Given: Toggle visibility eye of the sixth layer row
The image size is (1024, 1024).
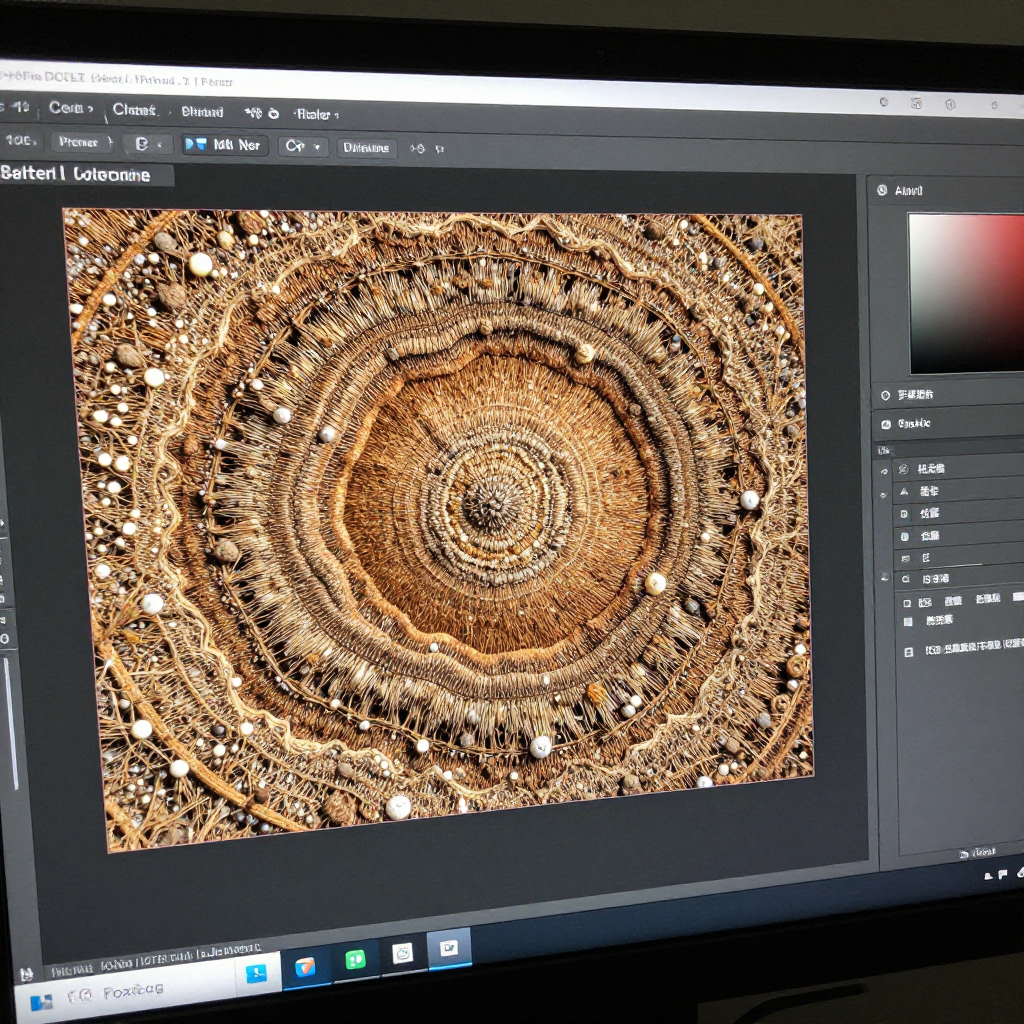Looking at the screenshot, I should click(x=885, y=577).
